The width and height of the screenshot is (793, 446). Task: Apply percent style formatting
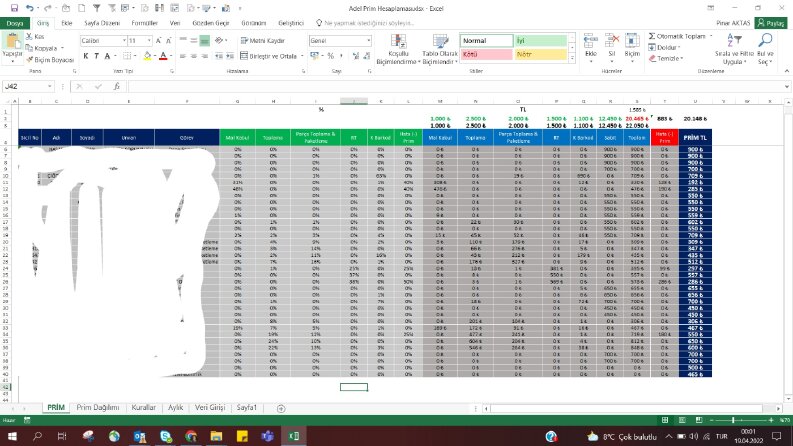330,56
